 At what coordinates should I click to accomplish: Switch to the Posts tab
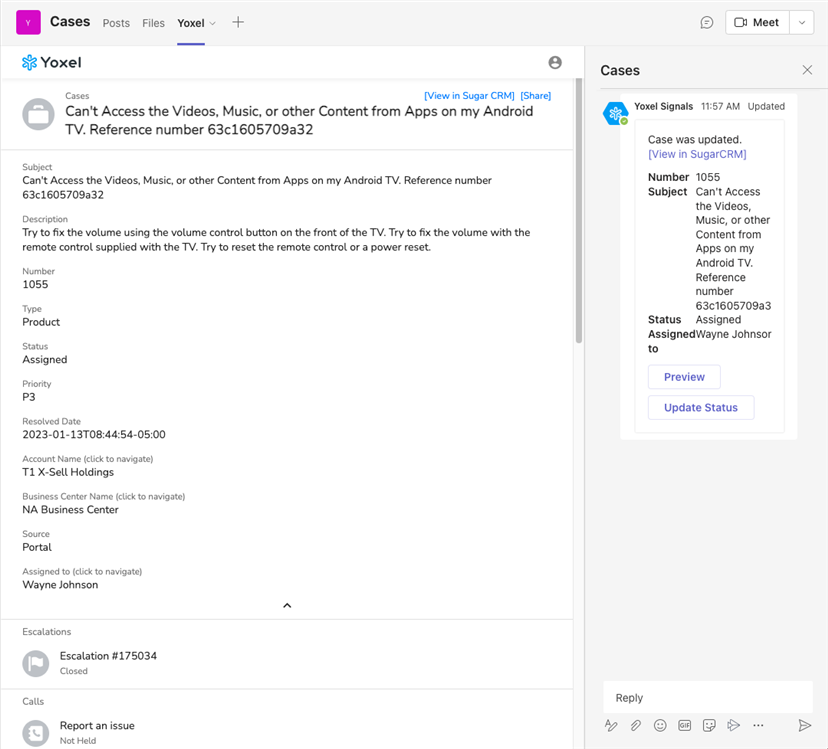(x=116, y=23)
